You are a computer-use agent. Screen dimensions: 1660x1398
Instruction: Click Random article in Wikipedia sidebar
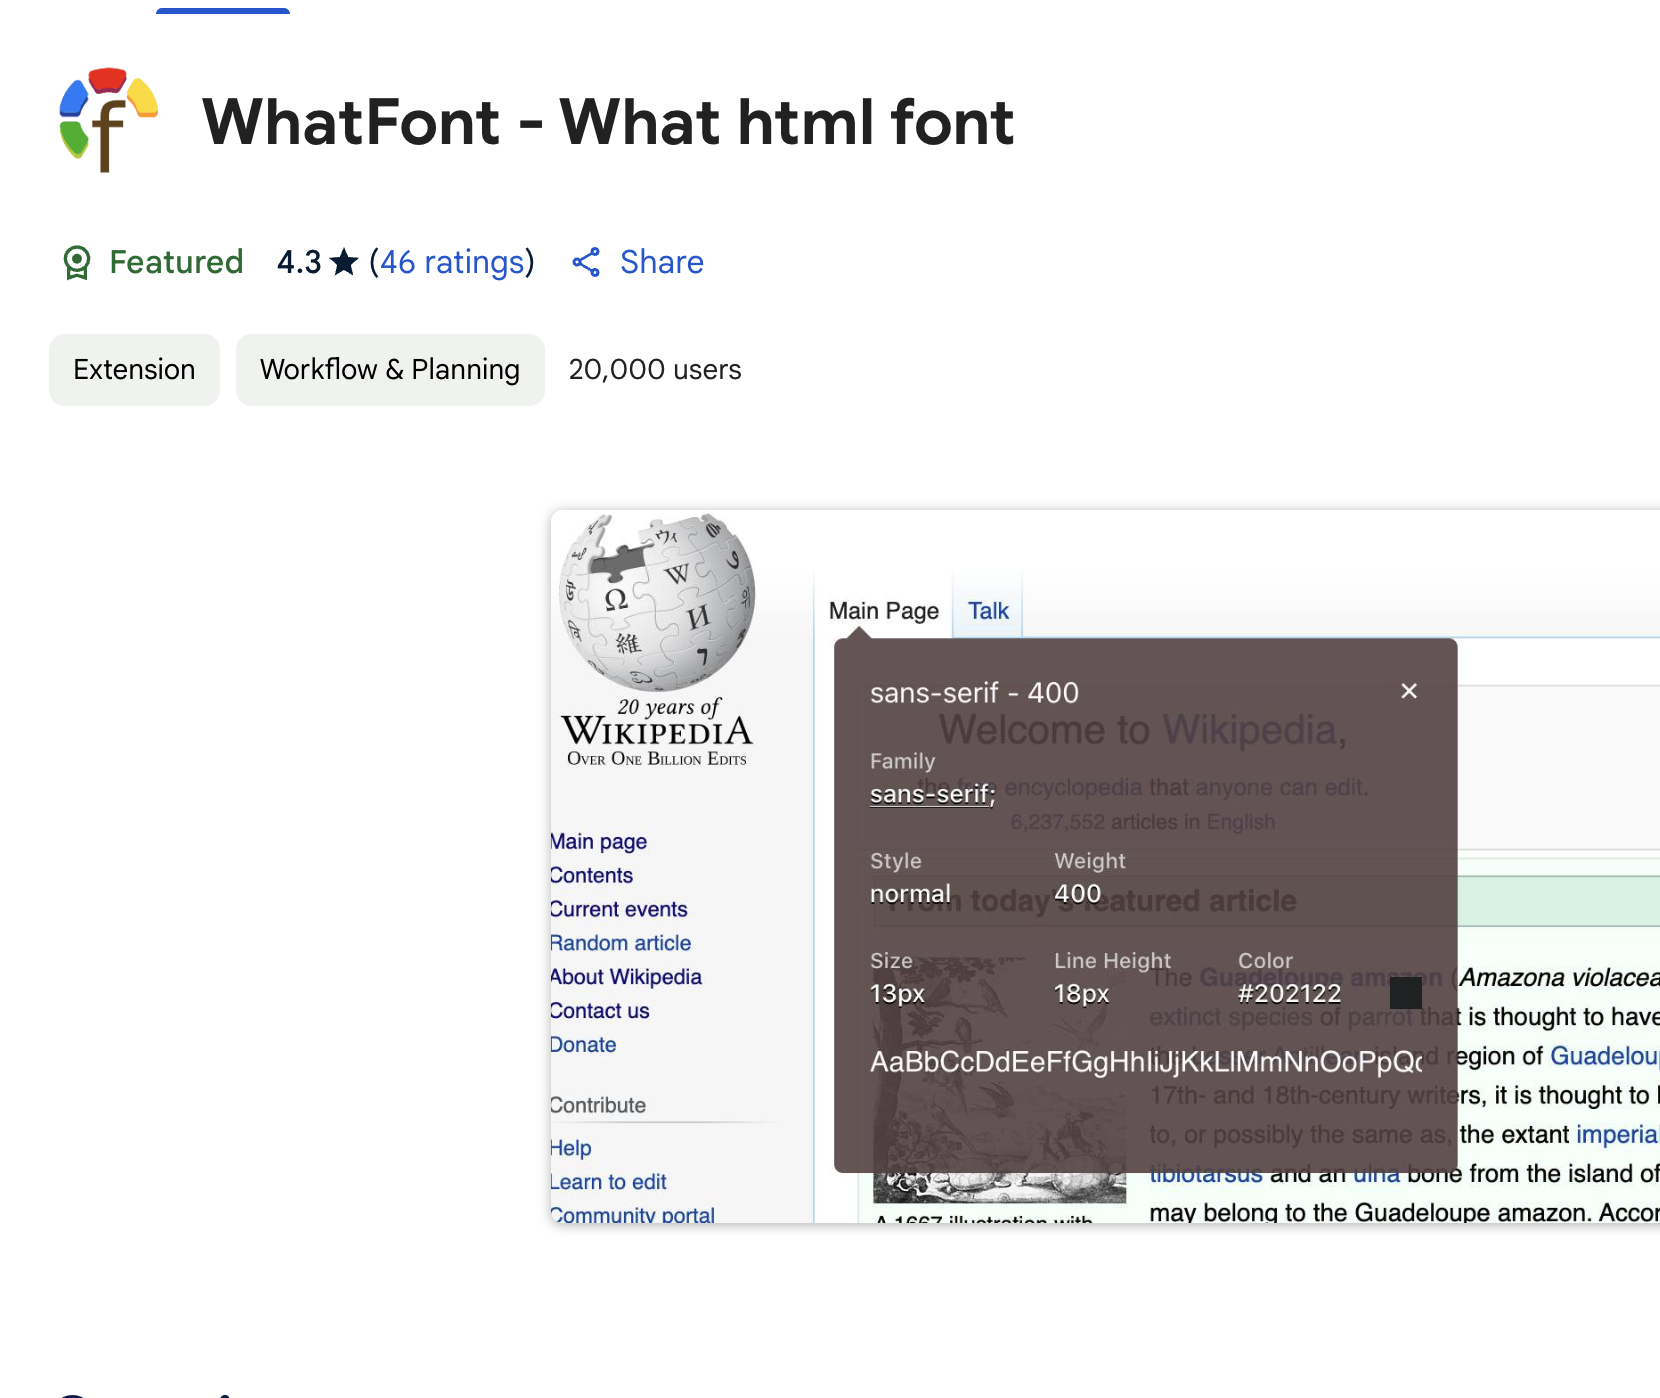point(621,944)
